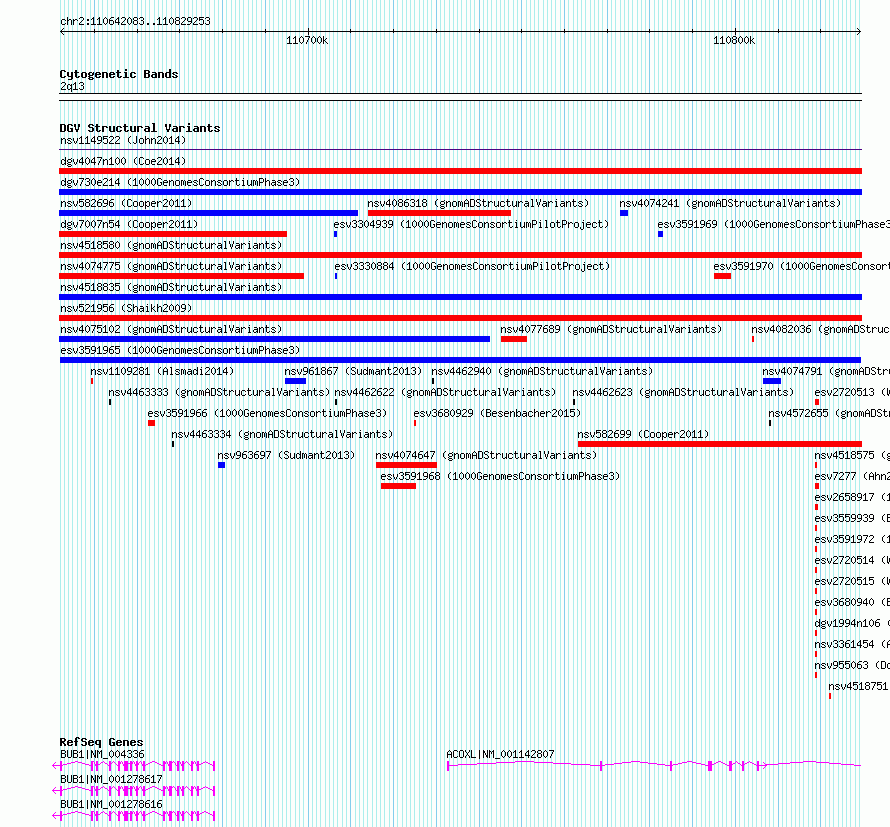Image resolution: width=890 pixels, height=827 pixels.
Task: Click the esv2658917 variant label
Action: [852, 497]
